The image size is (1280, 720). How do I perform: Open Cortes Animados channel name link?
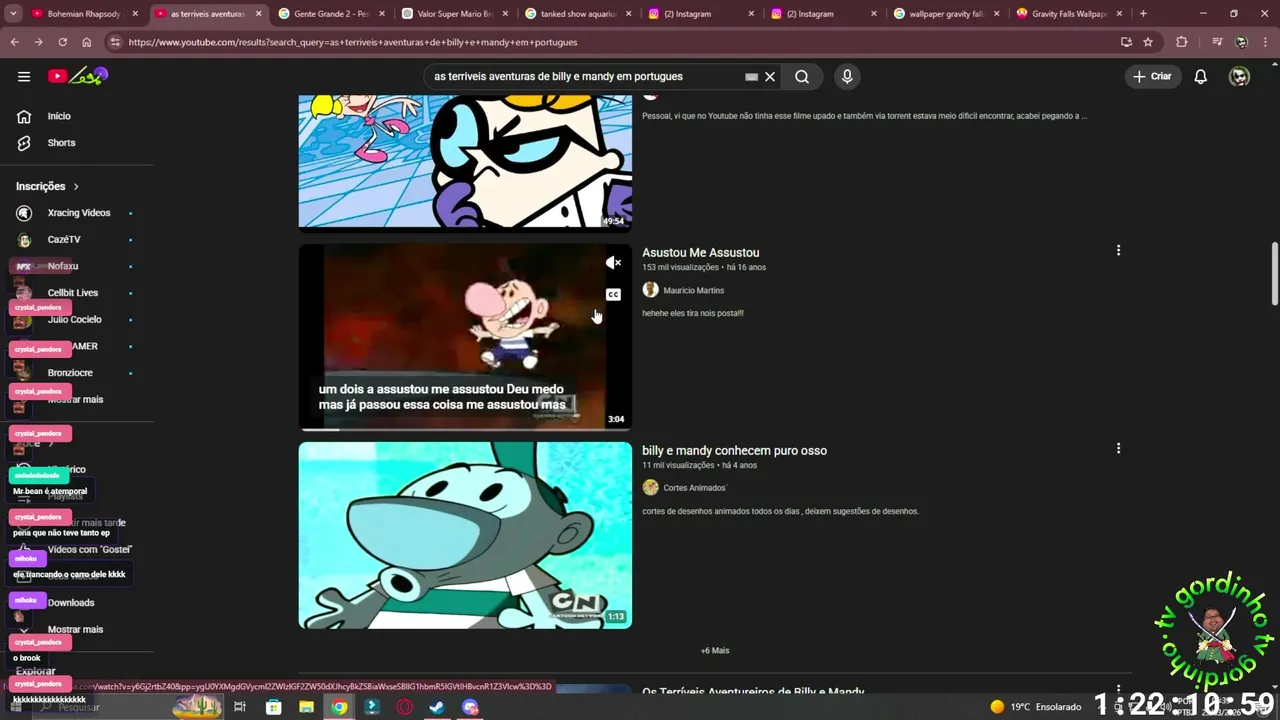click(695, 488)
